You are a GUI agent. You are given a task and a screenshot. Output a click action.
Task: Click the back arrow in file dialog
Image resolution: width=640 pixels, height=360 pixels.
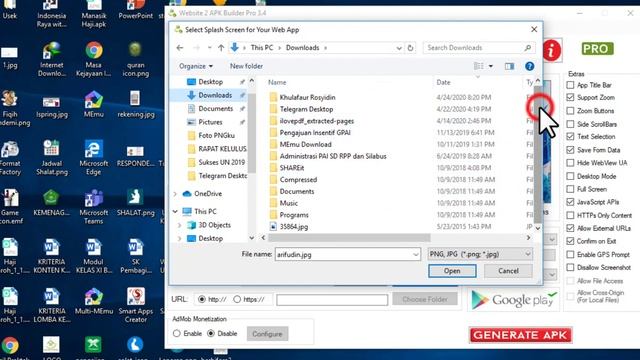(180, 48)
